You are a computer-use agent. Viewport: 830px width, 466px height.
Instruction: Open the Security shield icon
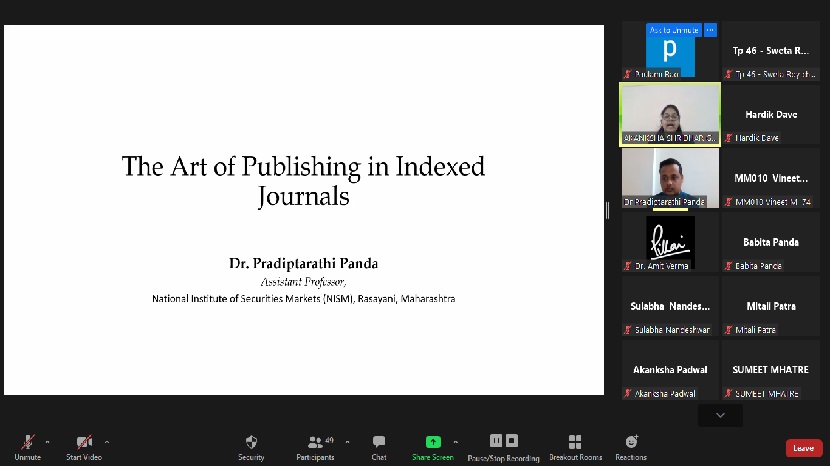pyautogui.click(x=251, y=442)
